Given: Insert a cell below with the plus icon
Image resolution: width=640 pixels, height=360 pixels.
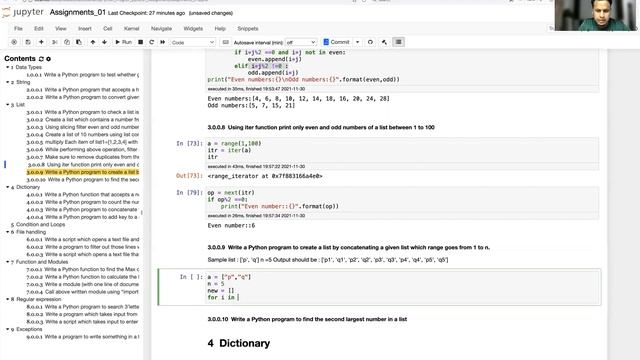Looking at the screenshot, I should click(x=41, y=42).
